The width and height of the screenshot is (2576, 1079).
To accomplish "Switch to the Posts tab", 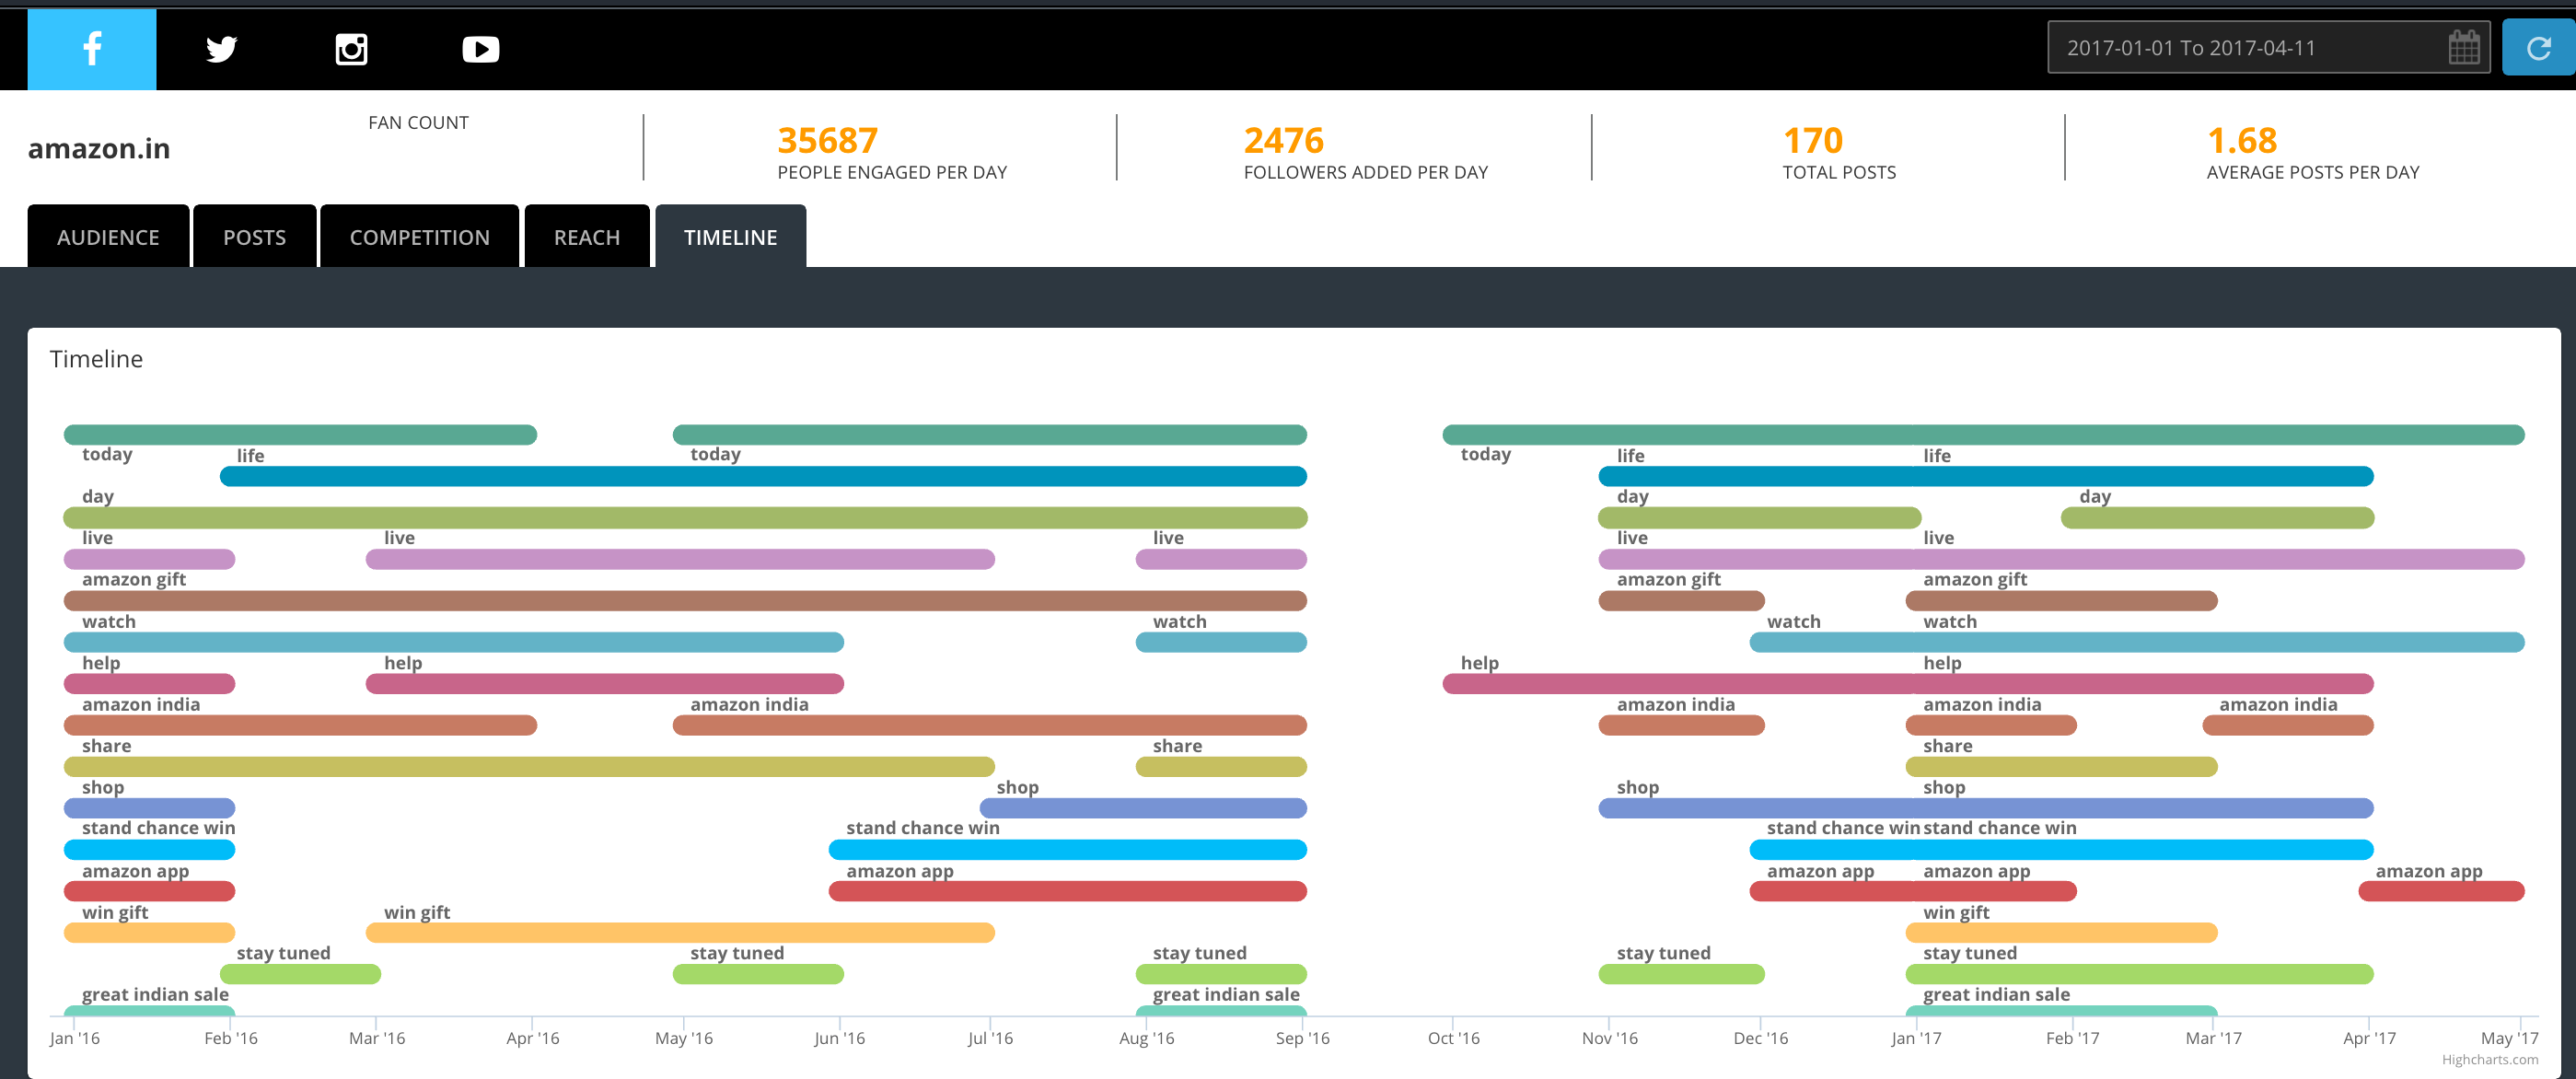I will pos(254,237).
